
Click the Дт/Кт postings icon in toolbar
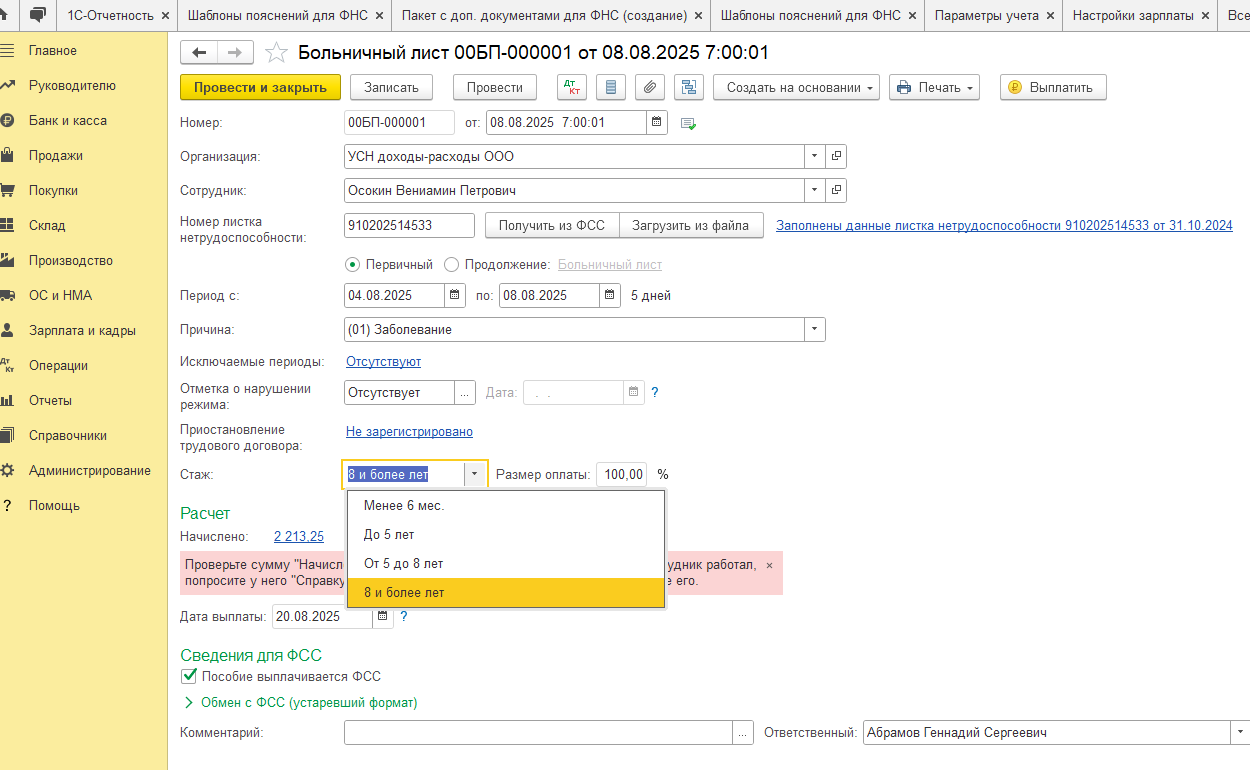[x=572, y=87]
